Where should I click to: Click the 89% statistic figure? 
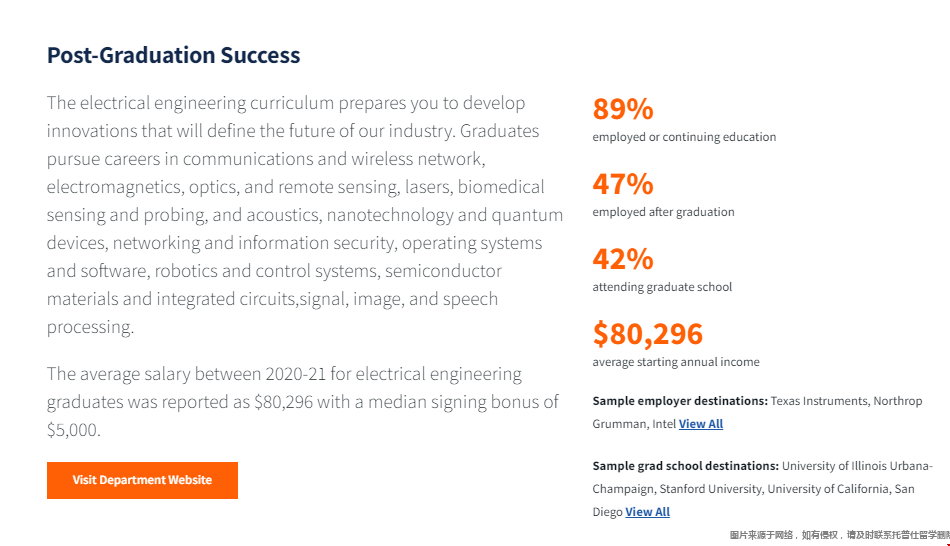coord(623,109)
